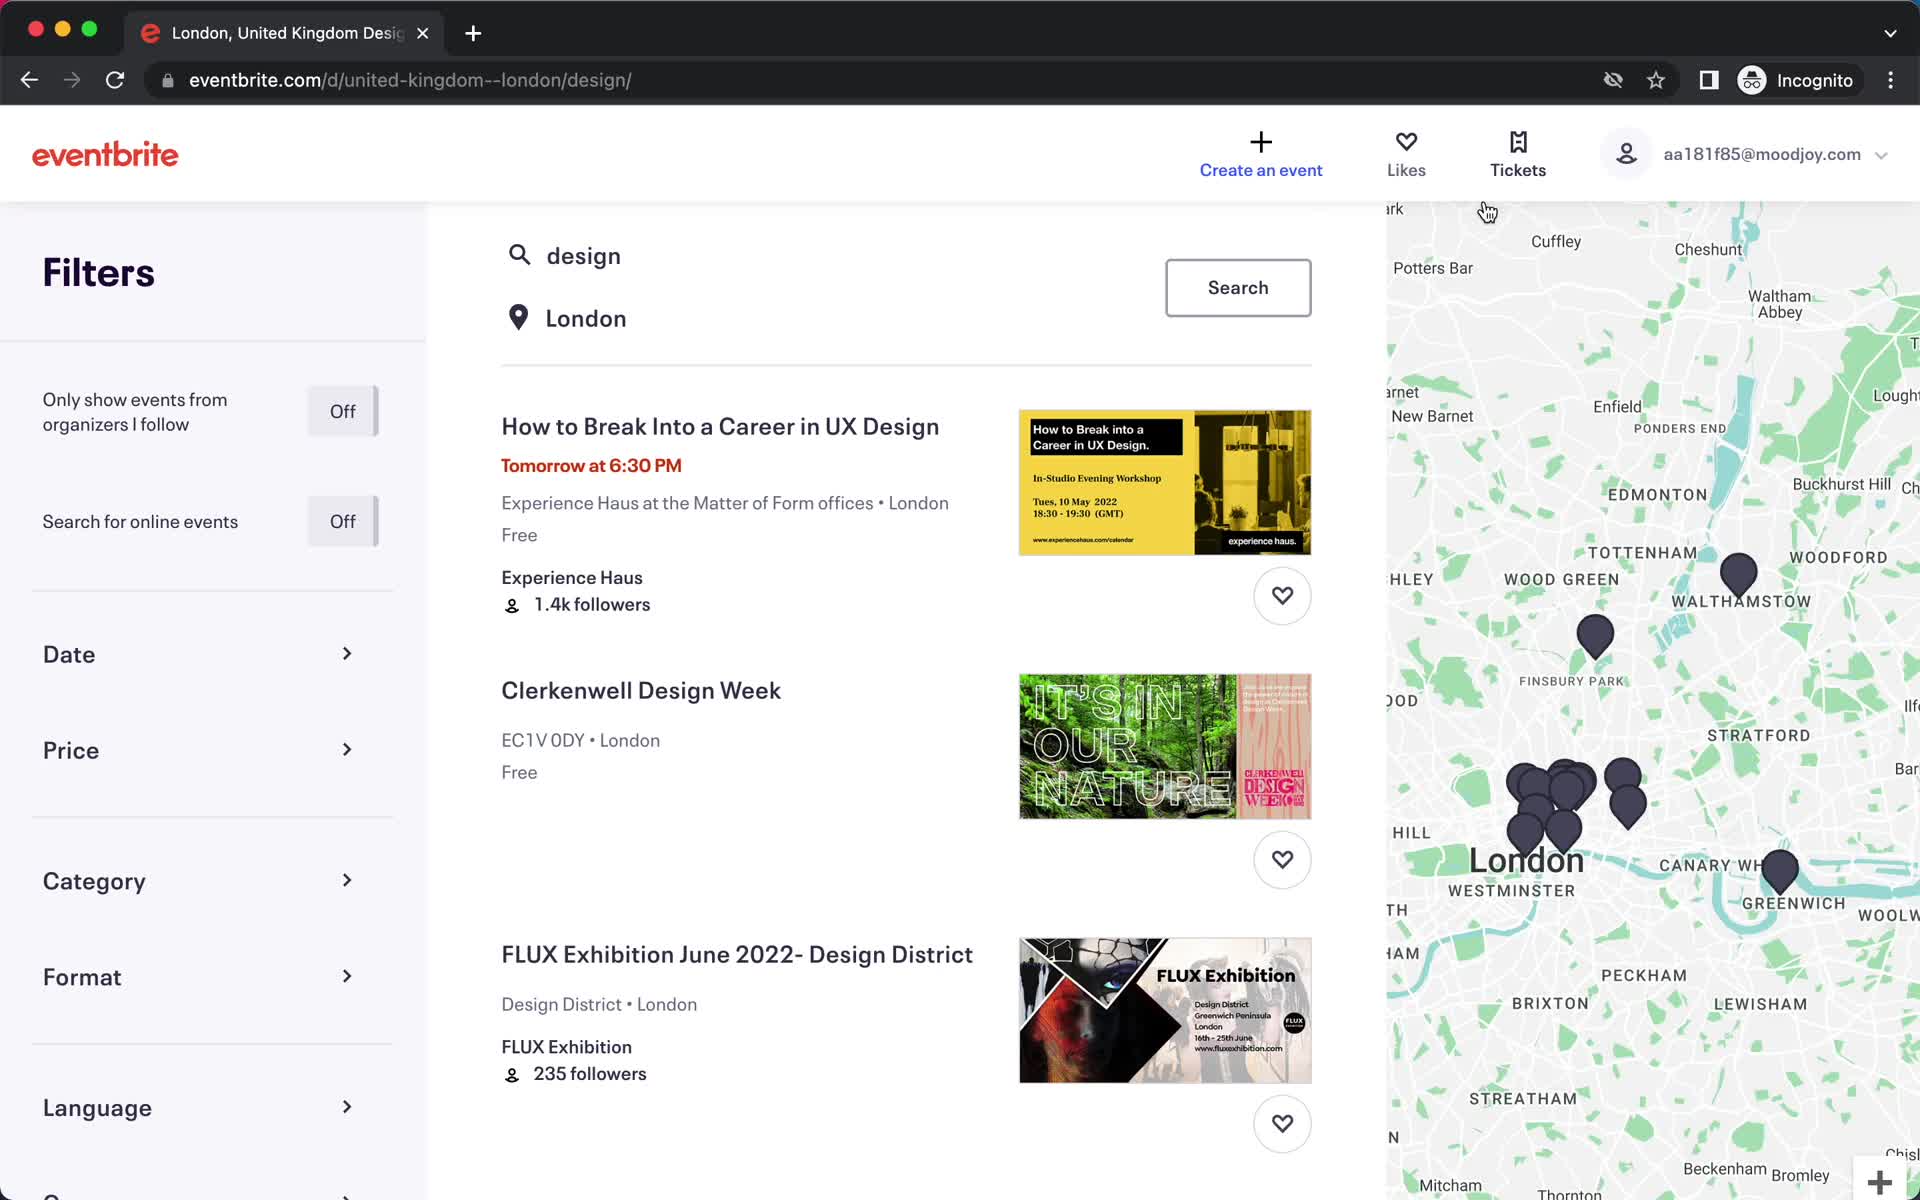1920x1200 pixels.
Task: Open How to Break Into a Career in UX Design
Action: [x=720, y=427]
